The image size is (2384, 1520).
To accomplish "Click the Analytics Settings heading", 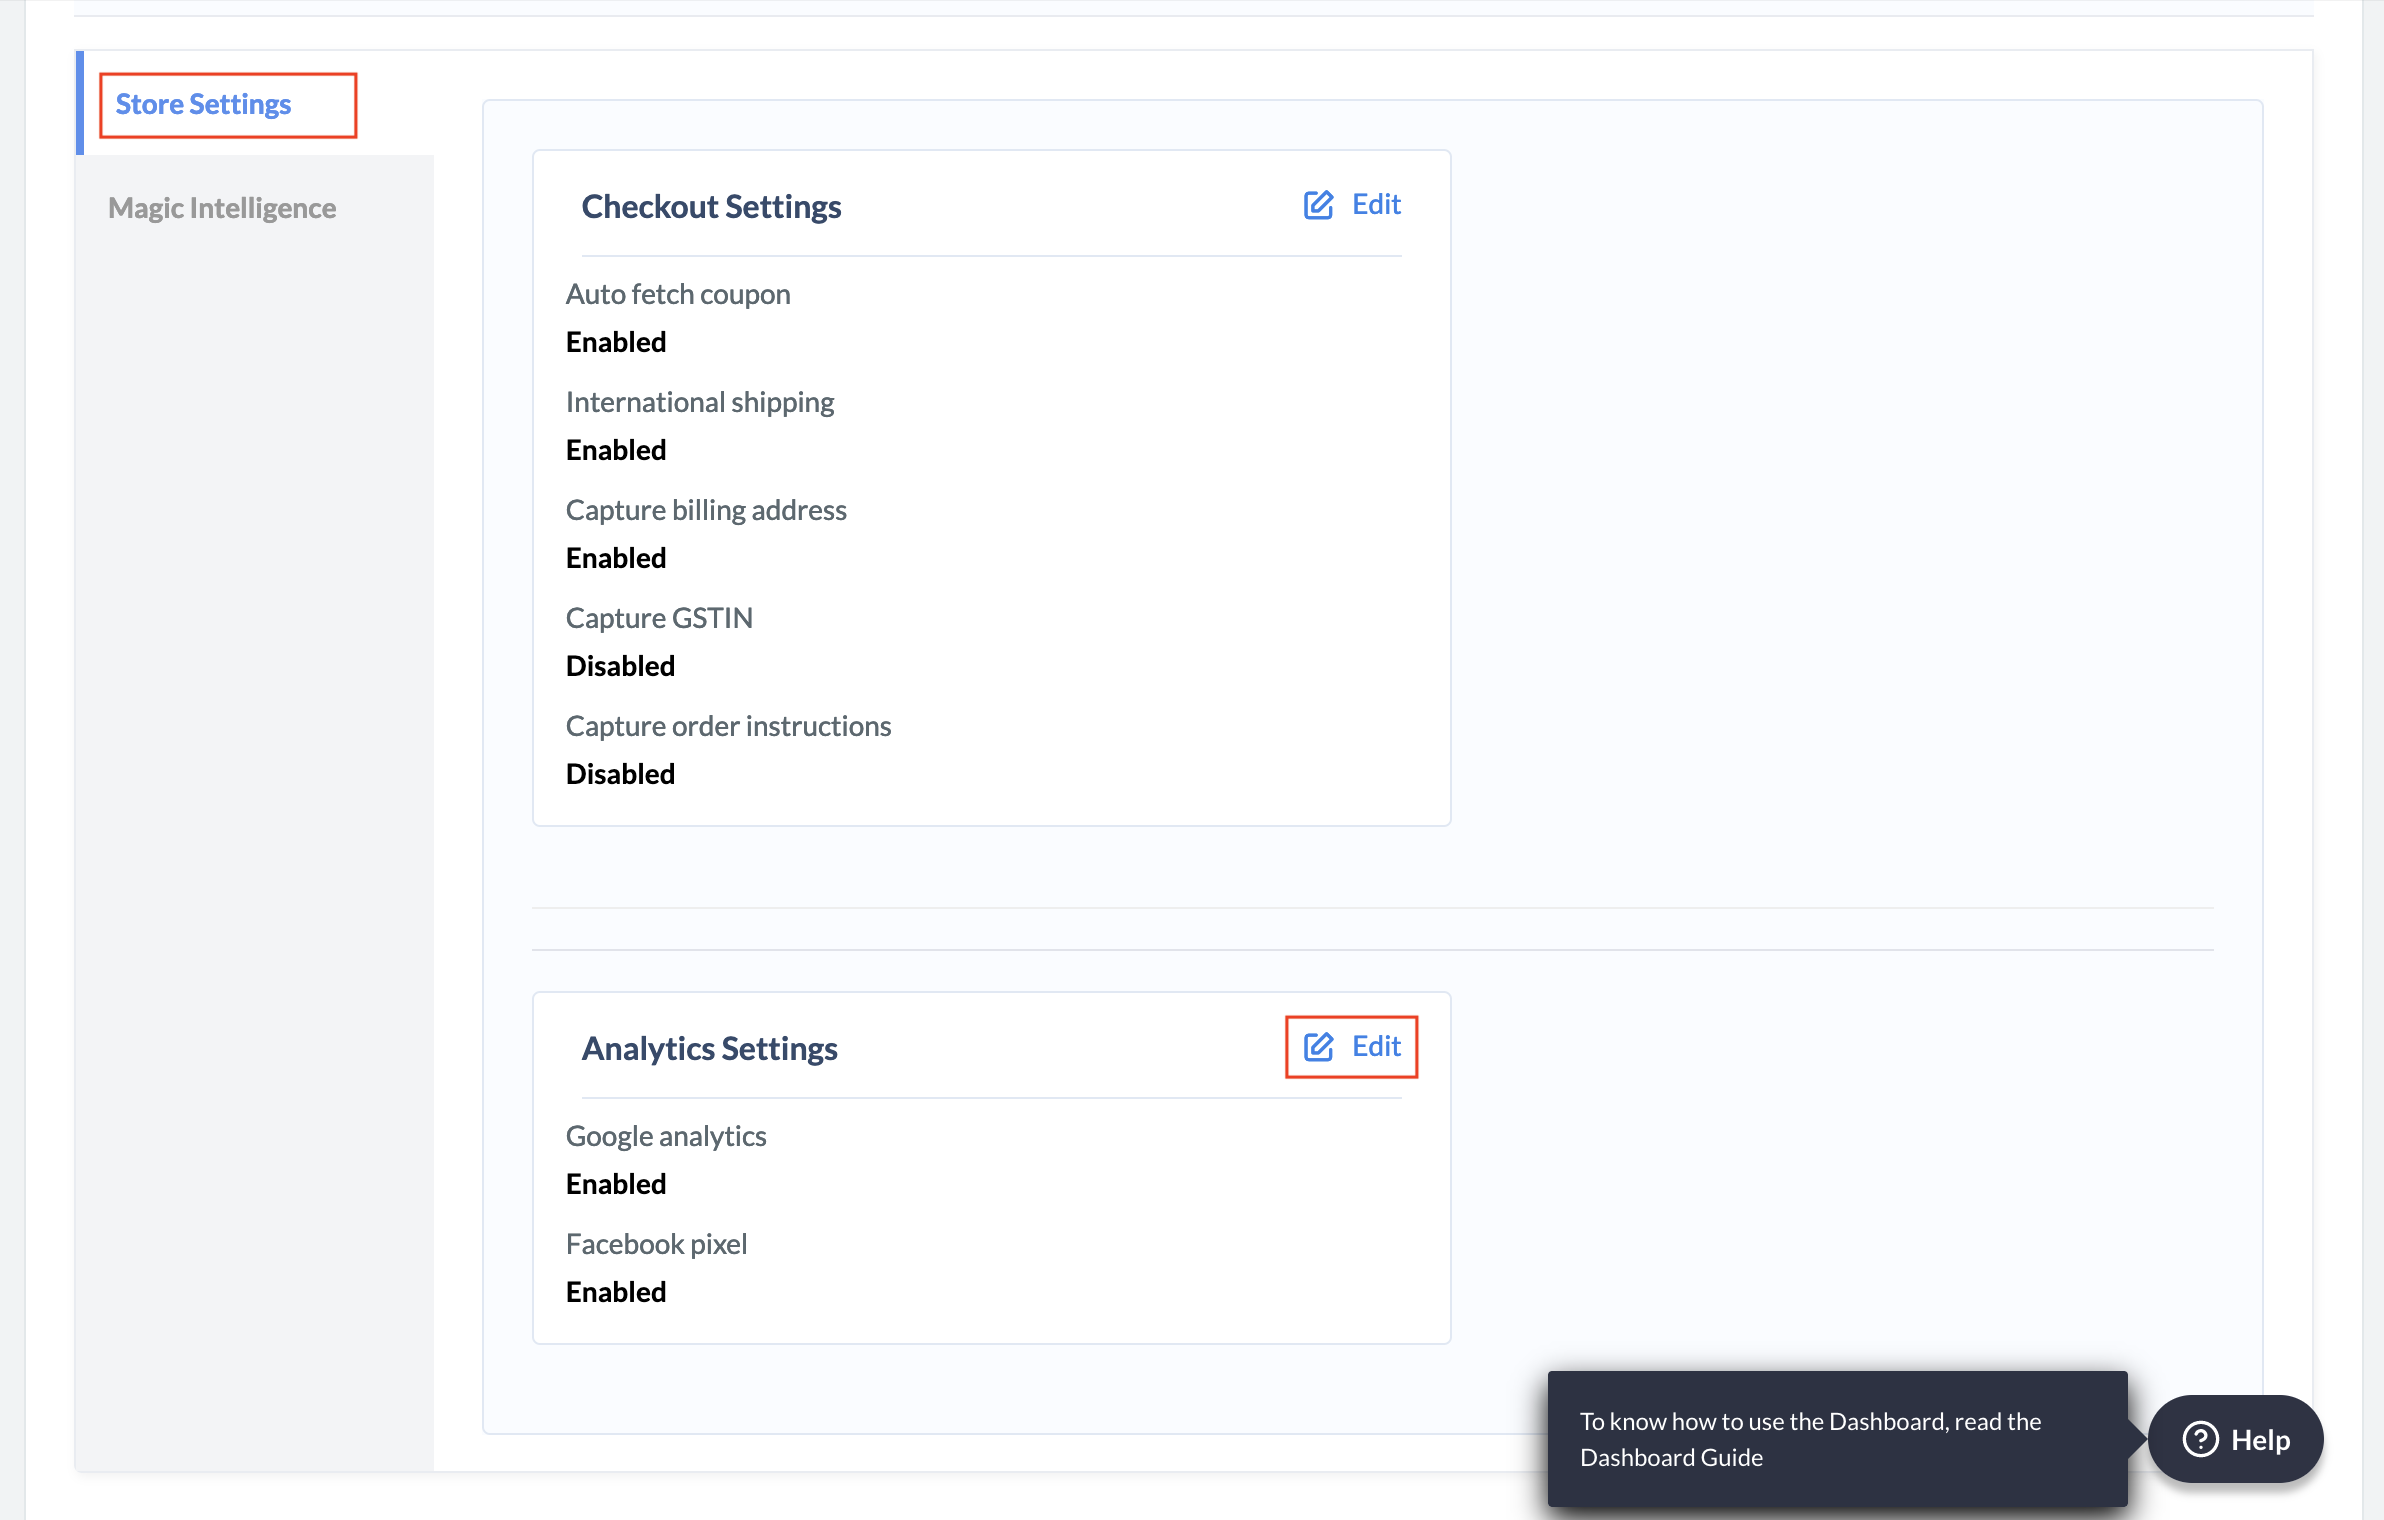I will point(710,1048).
